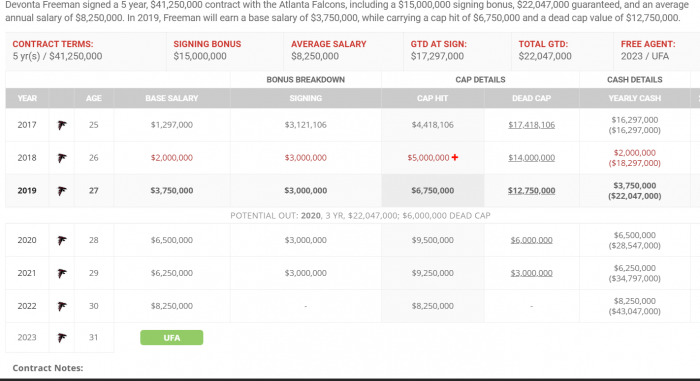Click the Falcons logo in 2022 row
The width and height of the screenshot is (700, 381).
[62, 306]
